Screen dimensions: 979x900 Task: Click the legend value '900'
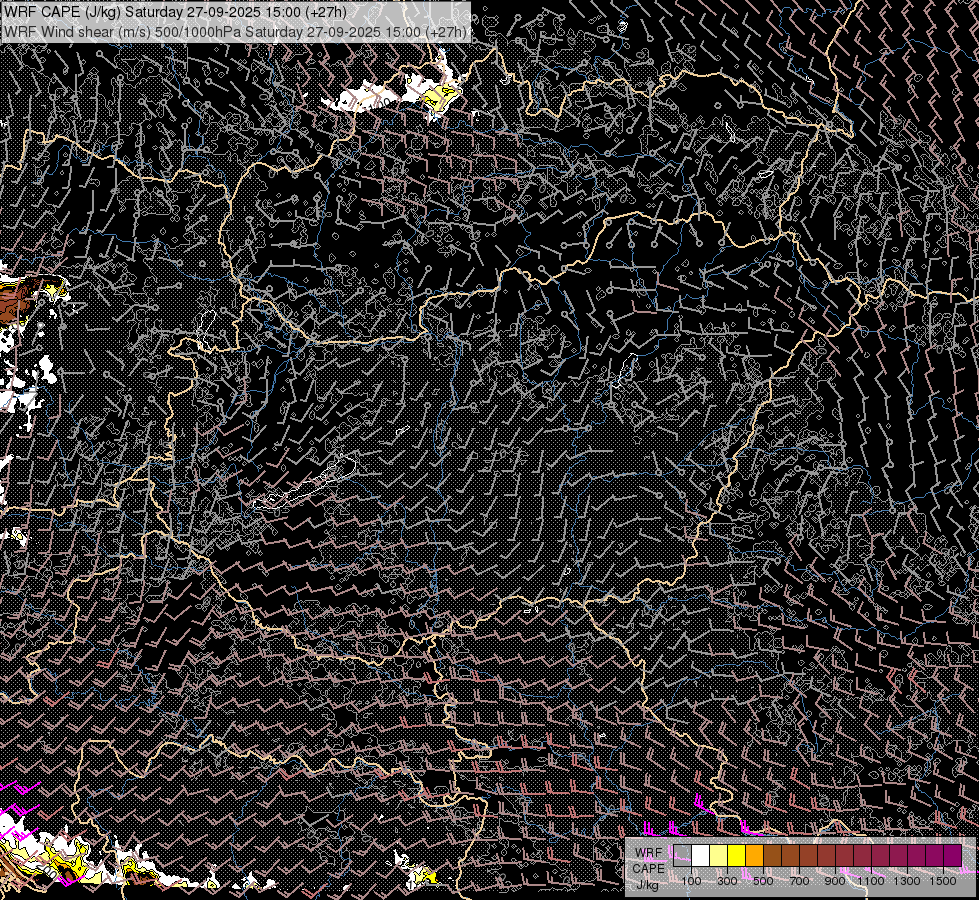point(835,881)
